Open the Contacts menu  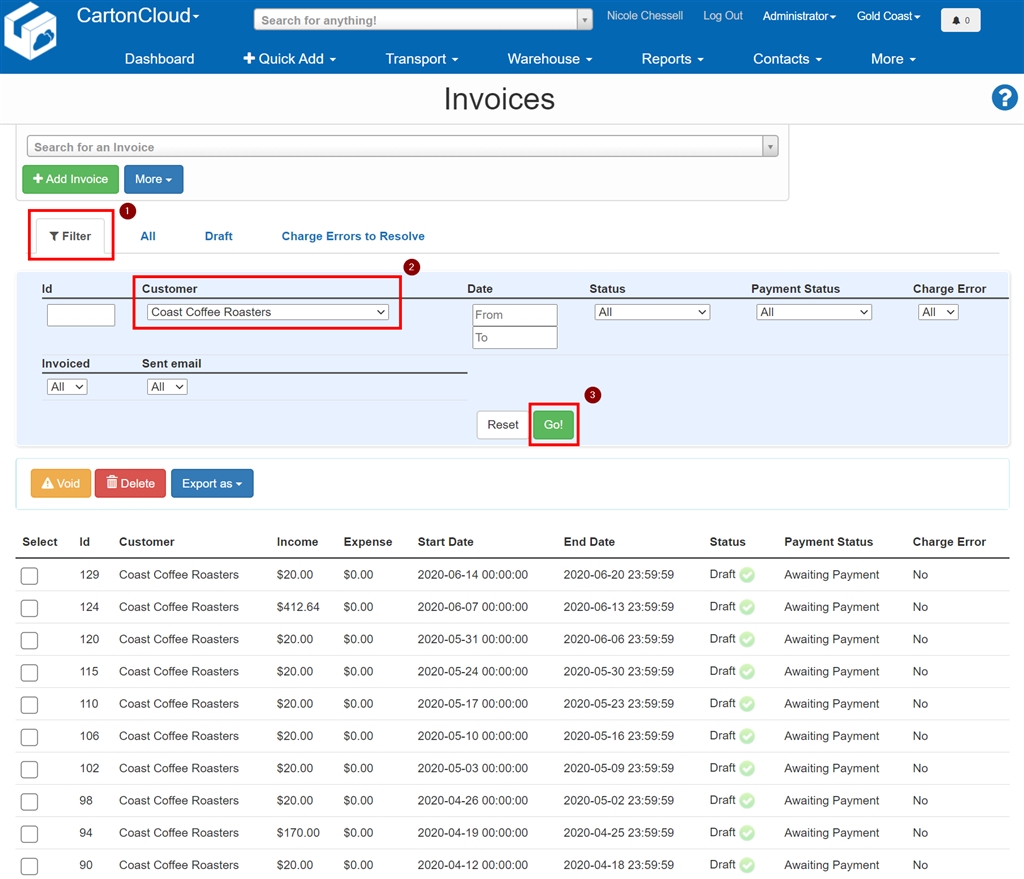point(788,59)
